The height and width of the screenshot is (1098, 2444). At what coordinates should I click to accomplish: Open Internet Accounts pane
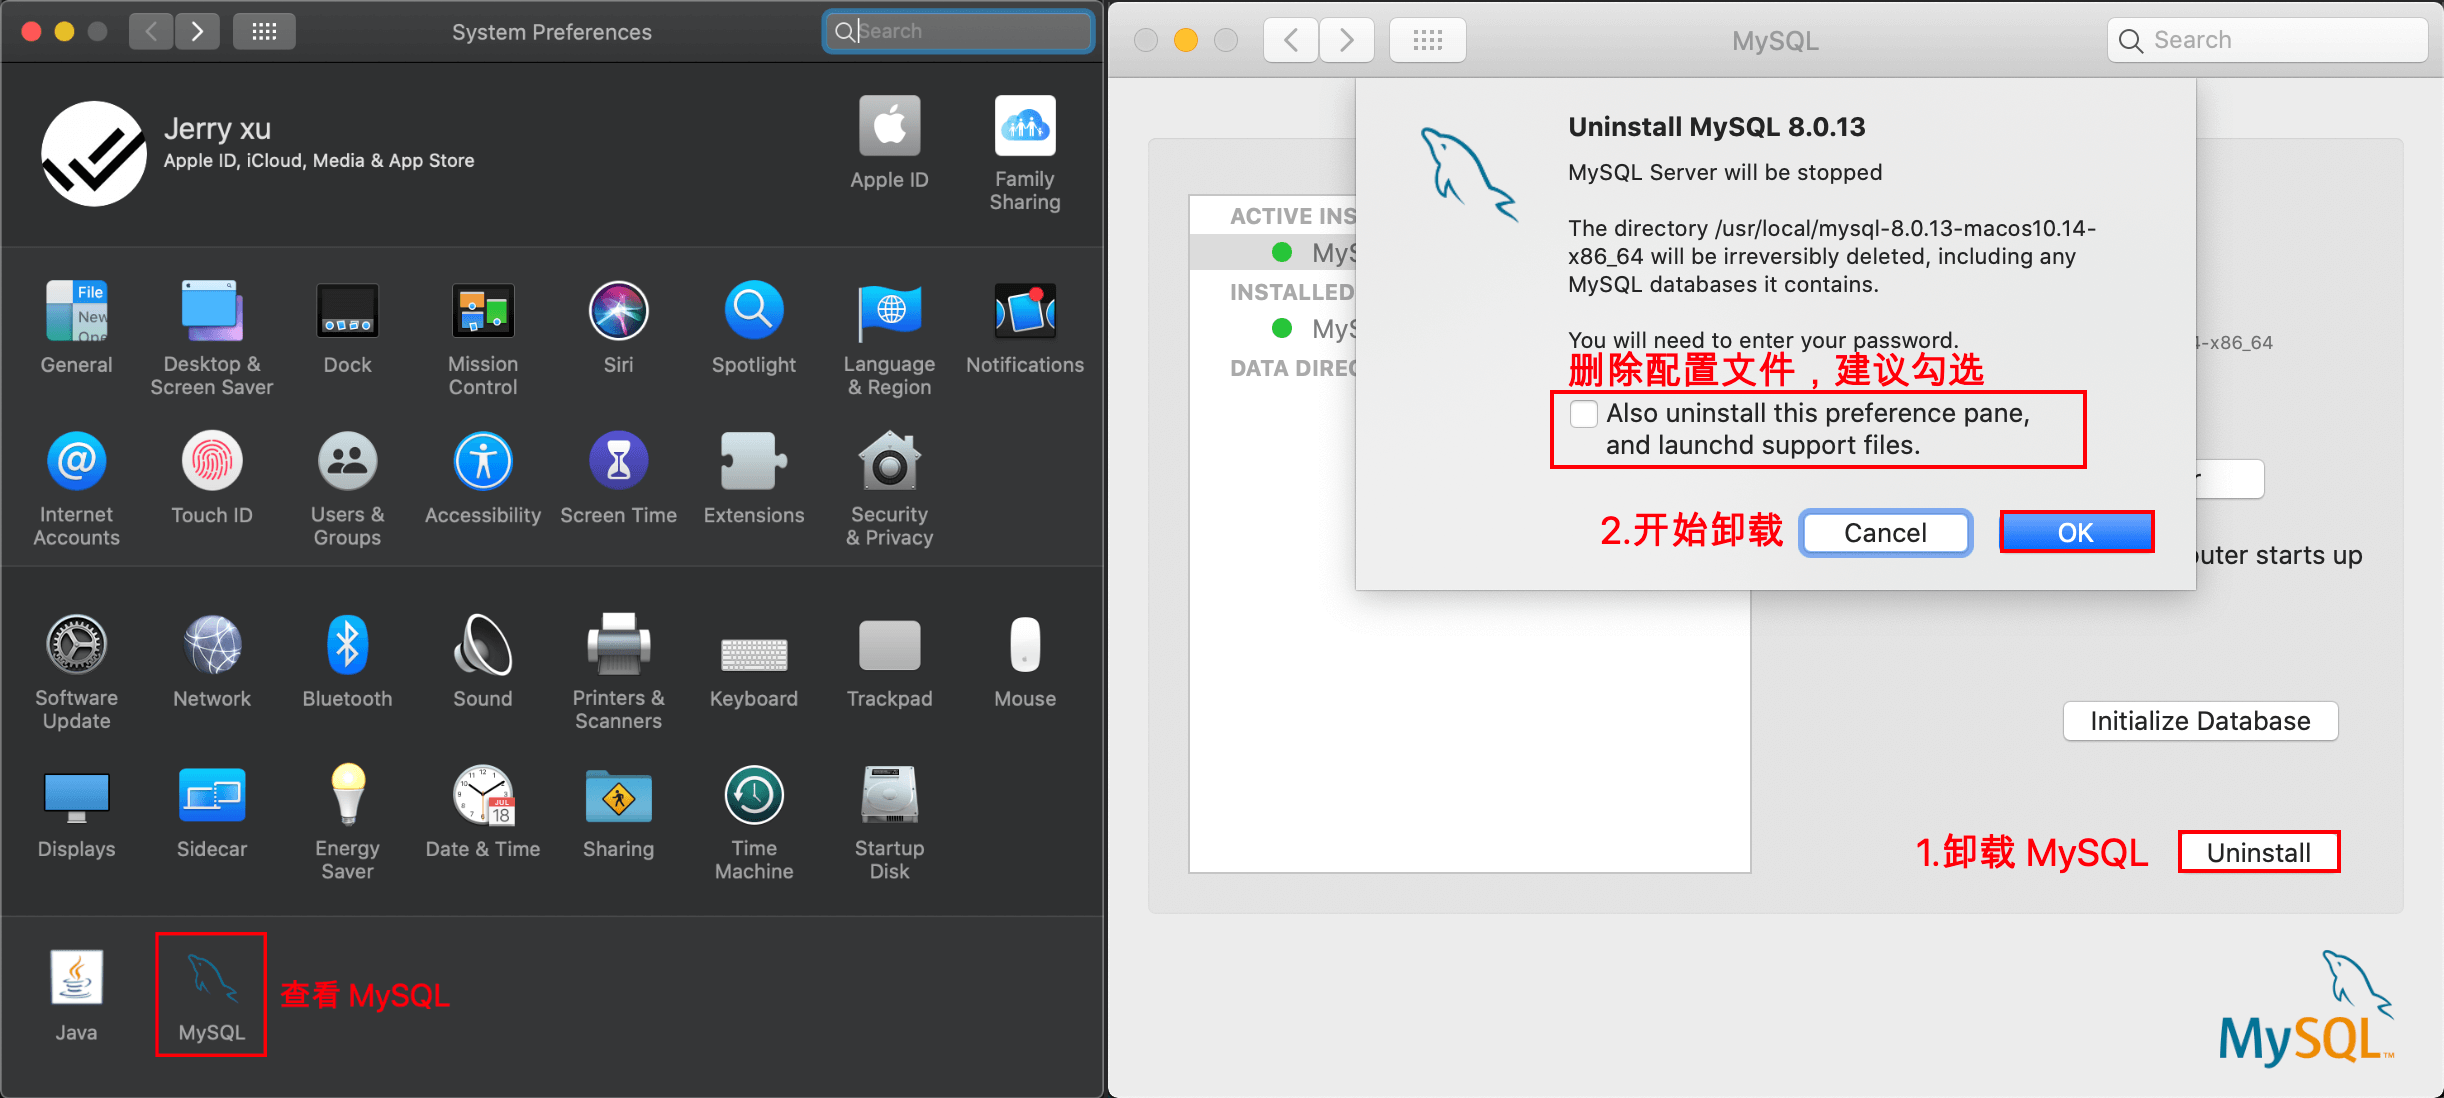(76, 488)
